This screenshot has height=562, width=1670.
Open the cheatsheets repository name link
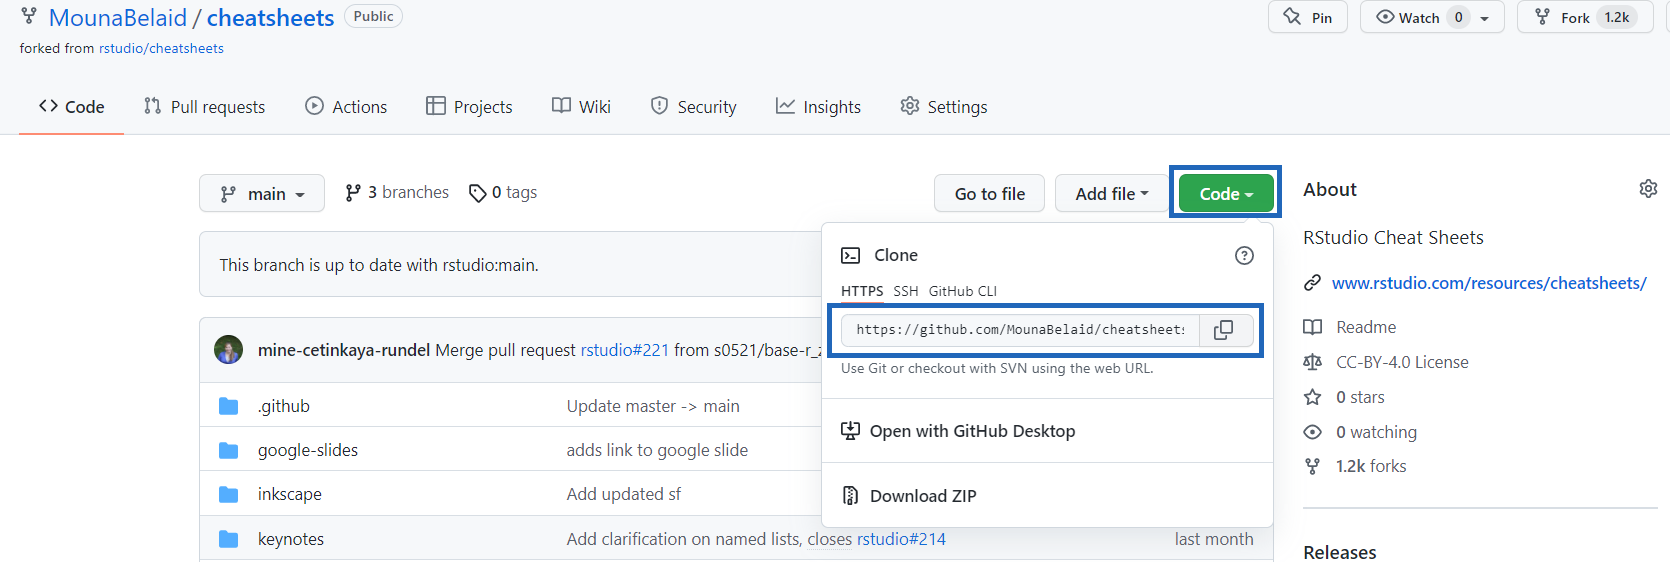pyautogui.click(x=270, y=18)
